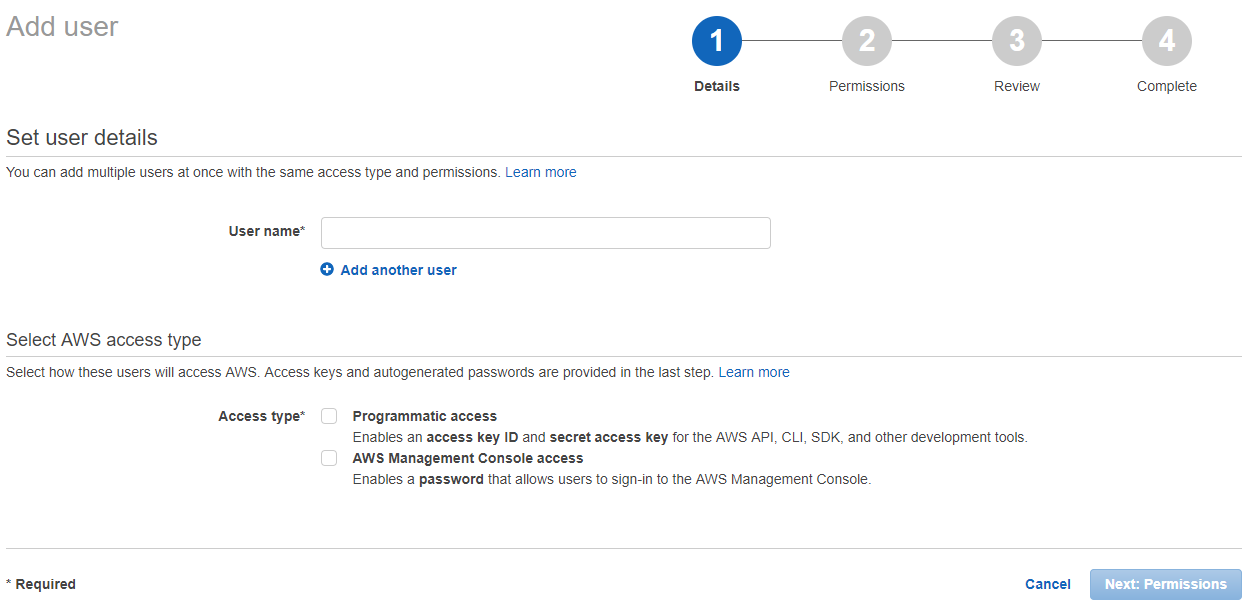1249x613 pixels.
Task: Click the Add another user link
Action: point(399,270)
